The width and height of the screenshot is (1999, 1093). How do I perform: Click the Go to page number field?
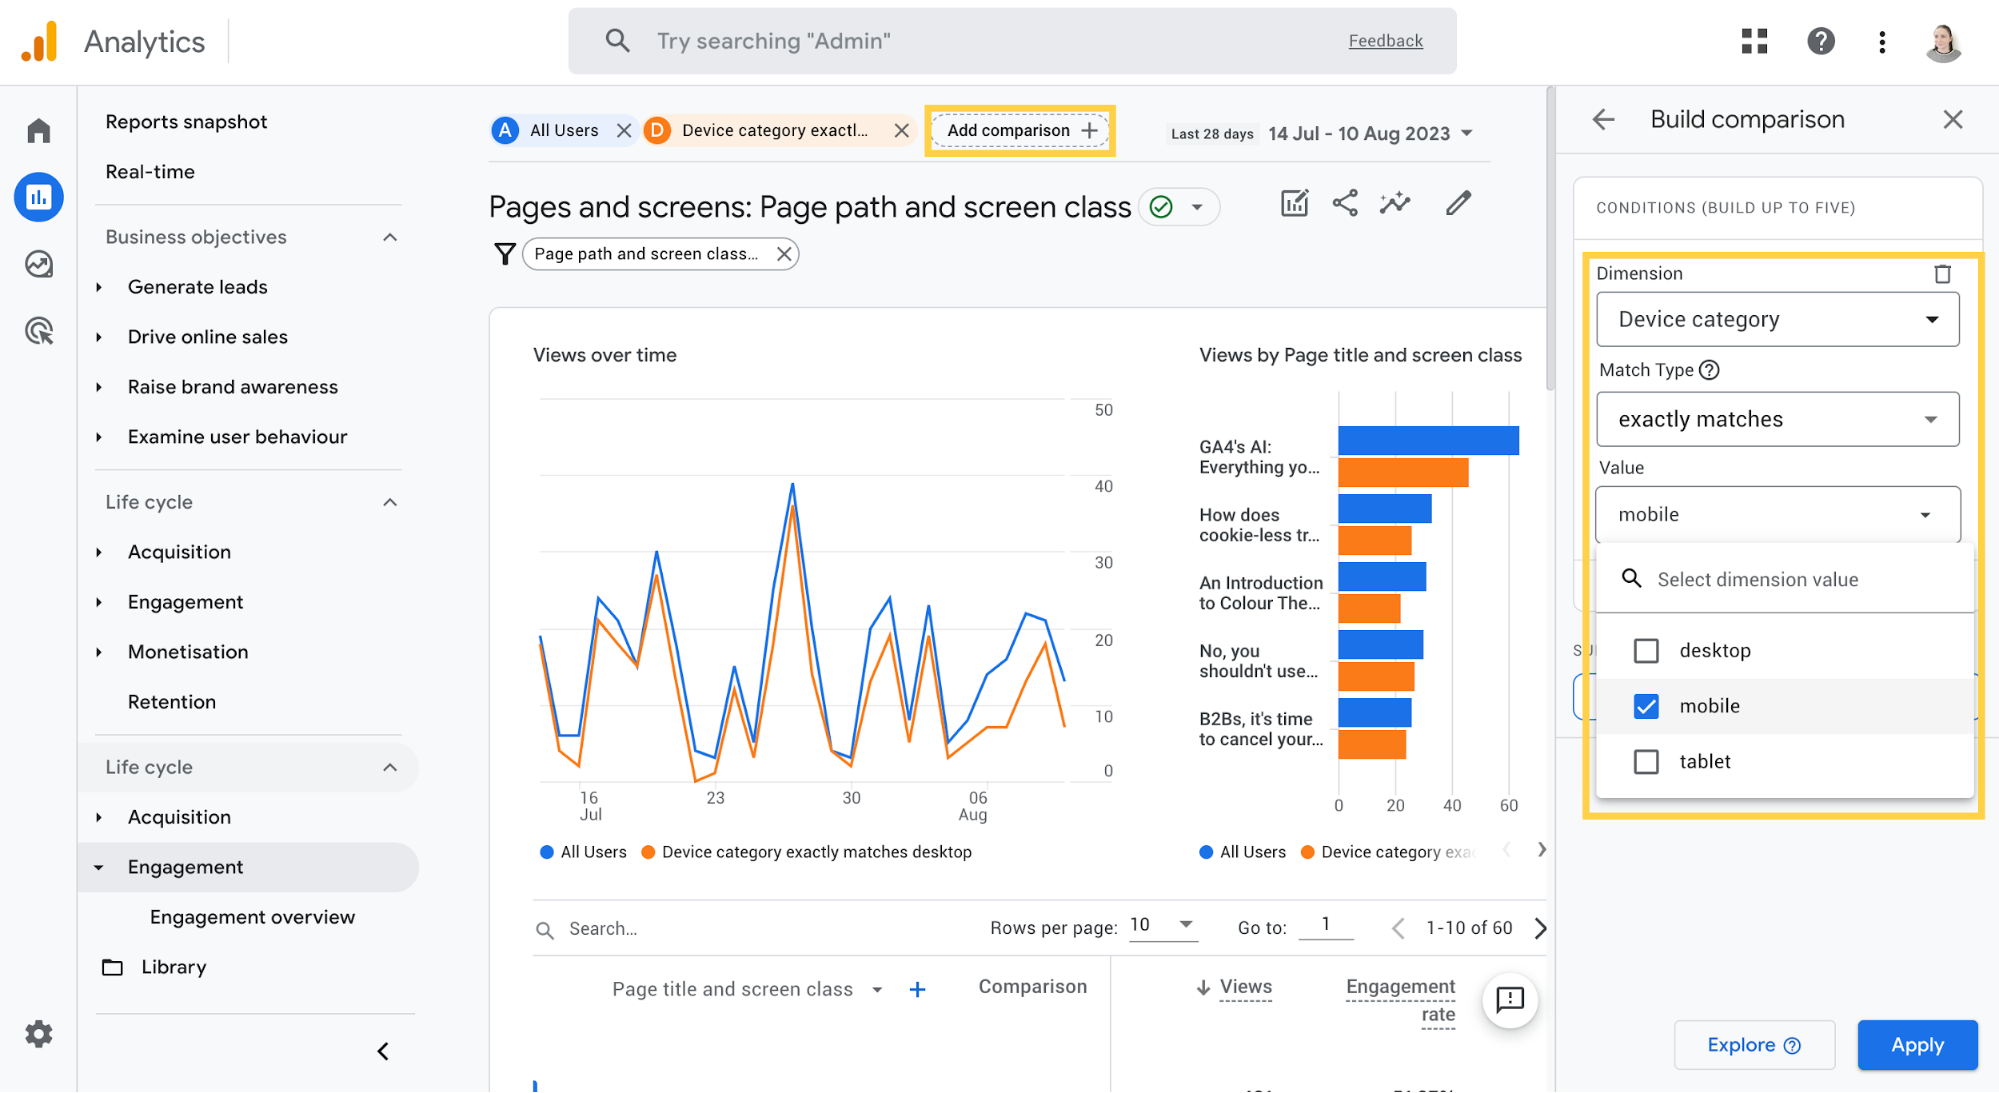pyautogui.click(x=1326, y=927)
